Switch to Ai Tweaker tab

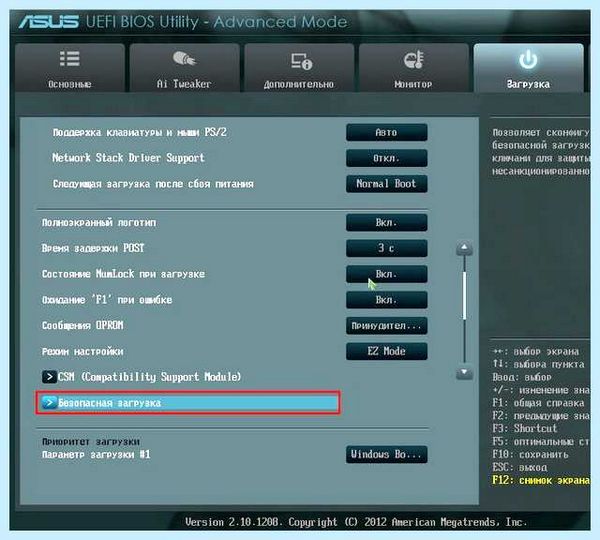[x=184, y=67]
